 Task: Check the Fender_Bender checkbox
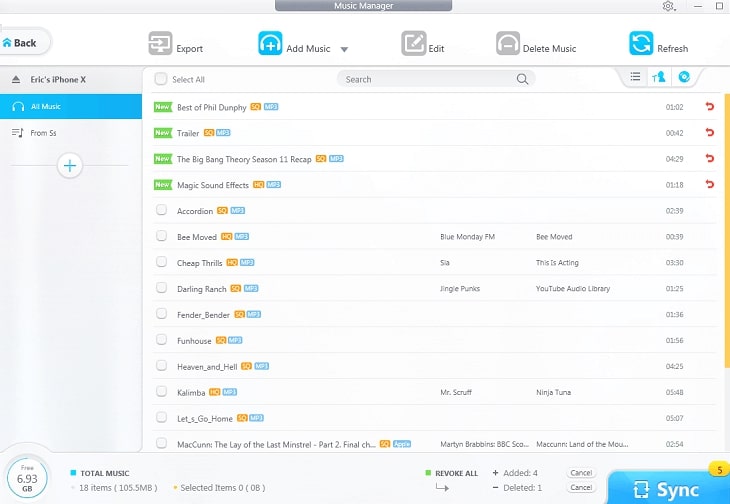tap(162, 314)
